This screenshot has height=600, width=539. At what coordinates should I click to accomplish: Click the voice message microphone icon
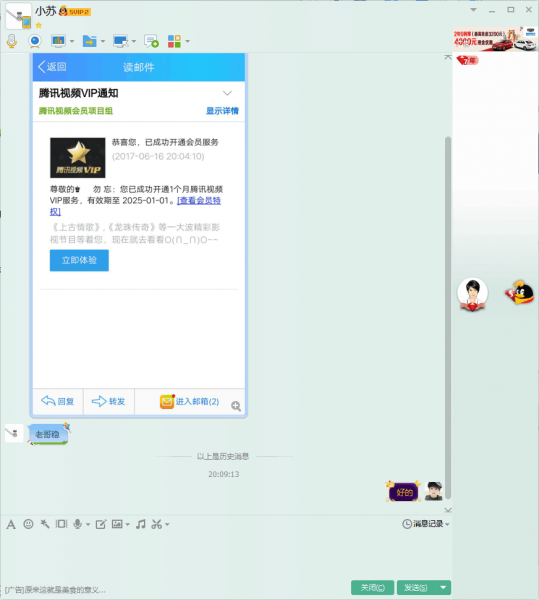coord(78,524)
